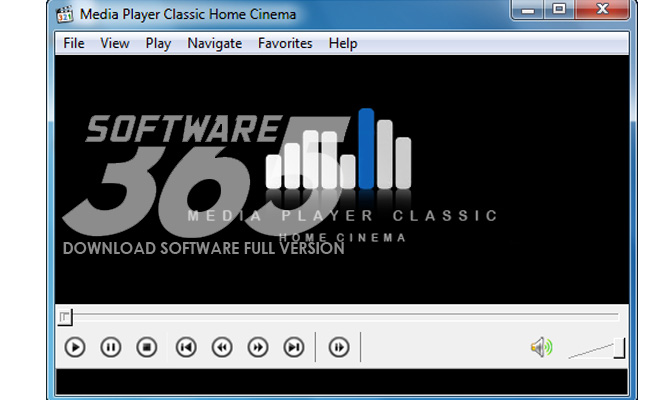Click the black status bar at the bottom
The image size is (660, 400).
(x=342, y=382)
